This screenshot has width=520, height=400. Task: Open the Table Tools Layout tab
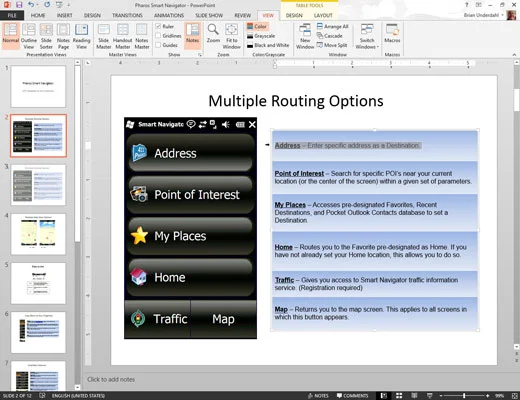click(323, 15)
